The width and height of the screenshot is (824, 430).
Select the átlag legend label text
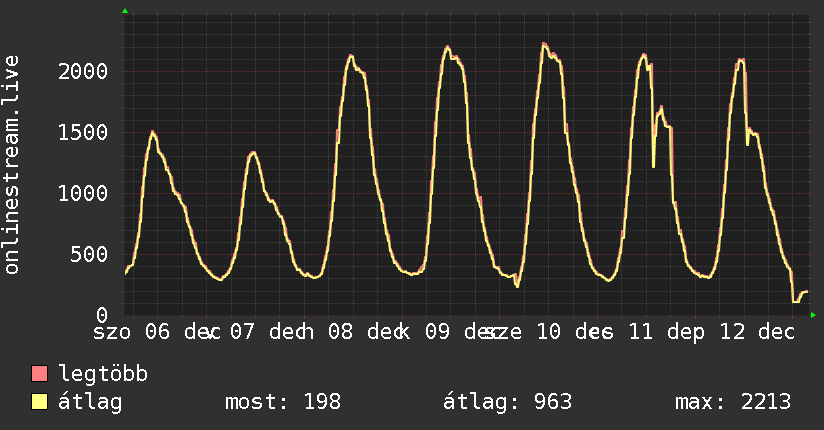pyautogui.click(x=90, y=402)
